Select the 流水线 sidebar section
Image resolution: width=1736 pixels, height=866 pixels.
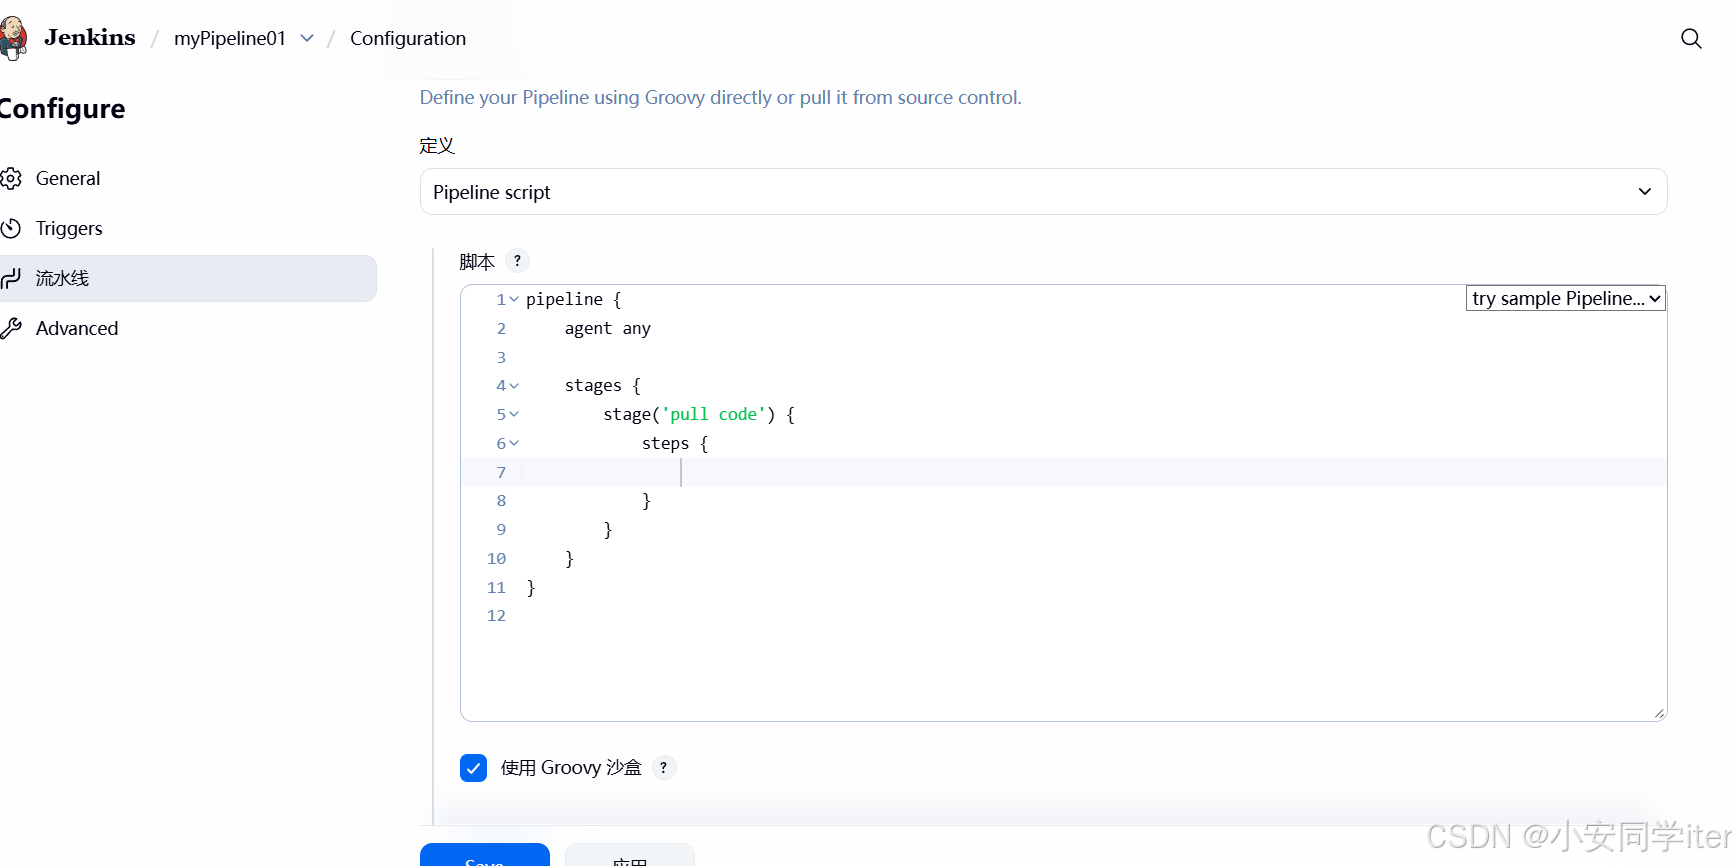tap(62, 279)
